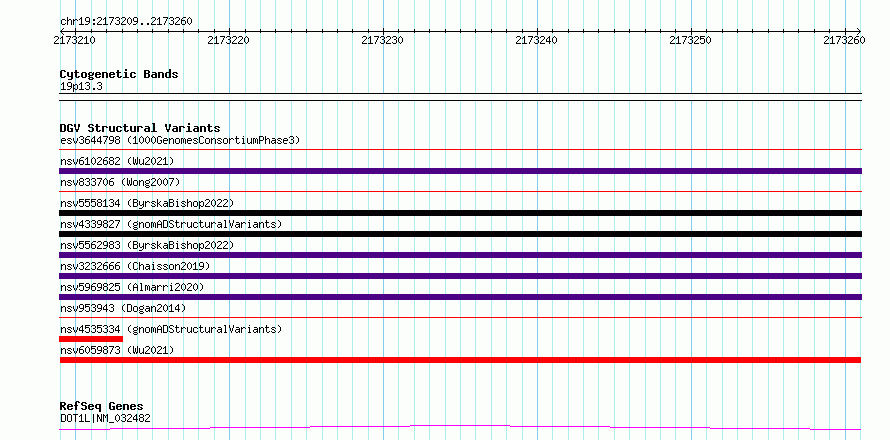The width and height of the screenshot is (890, 440).
Task: Click the black bar under nsv5558134
Action: point(460,213)
